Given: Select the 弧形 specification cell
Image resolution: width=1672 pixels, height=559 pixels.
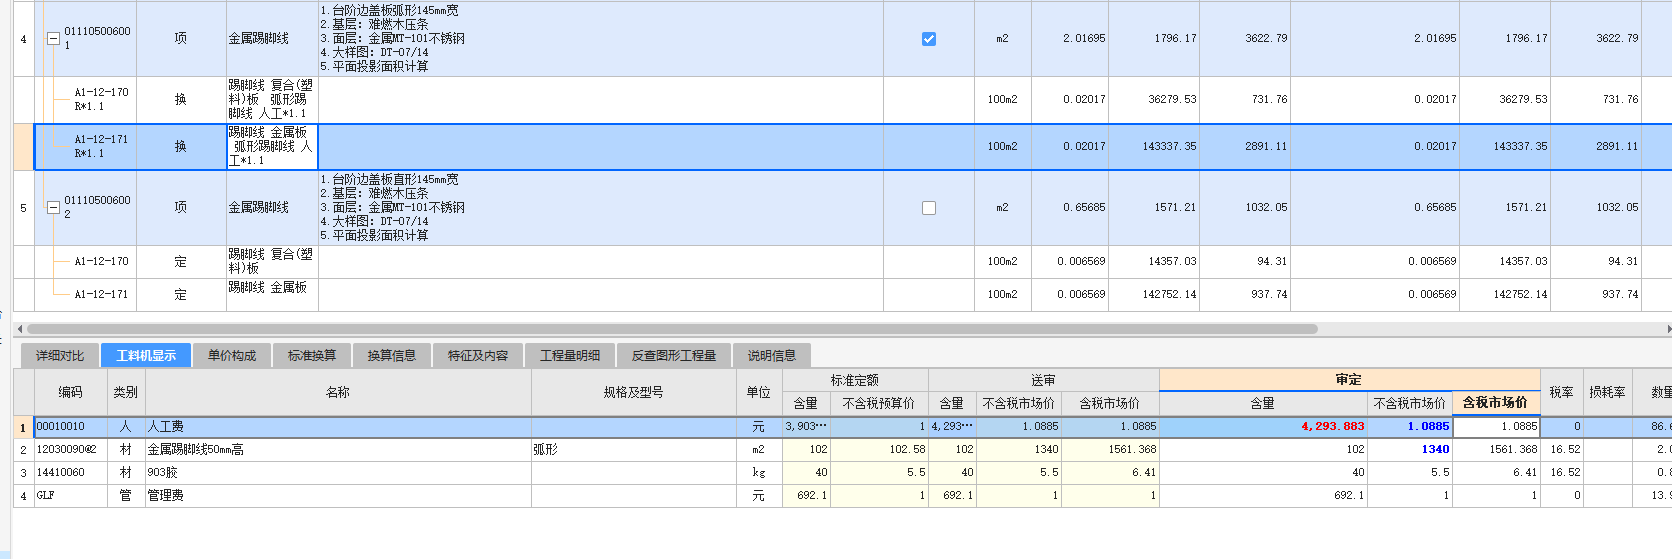Looking at the screenshot, I should click(633, 449).
